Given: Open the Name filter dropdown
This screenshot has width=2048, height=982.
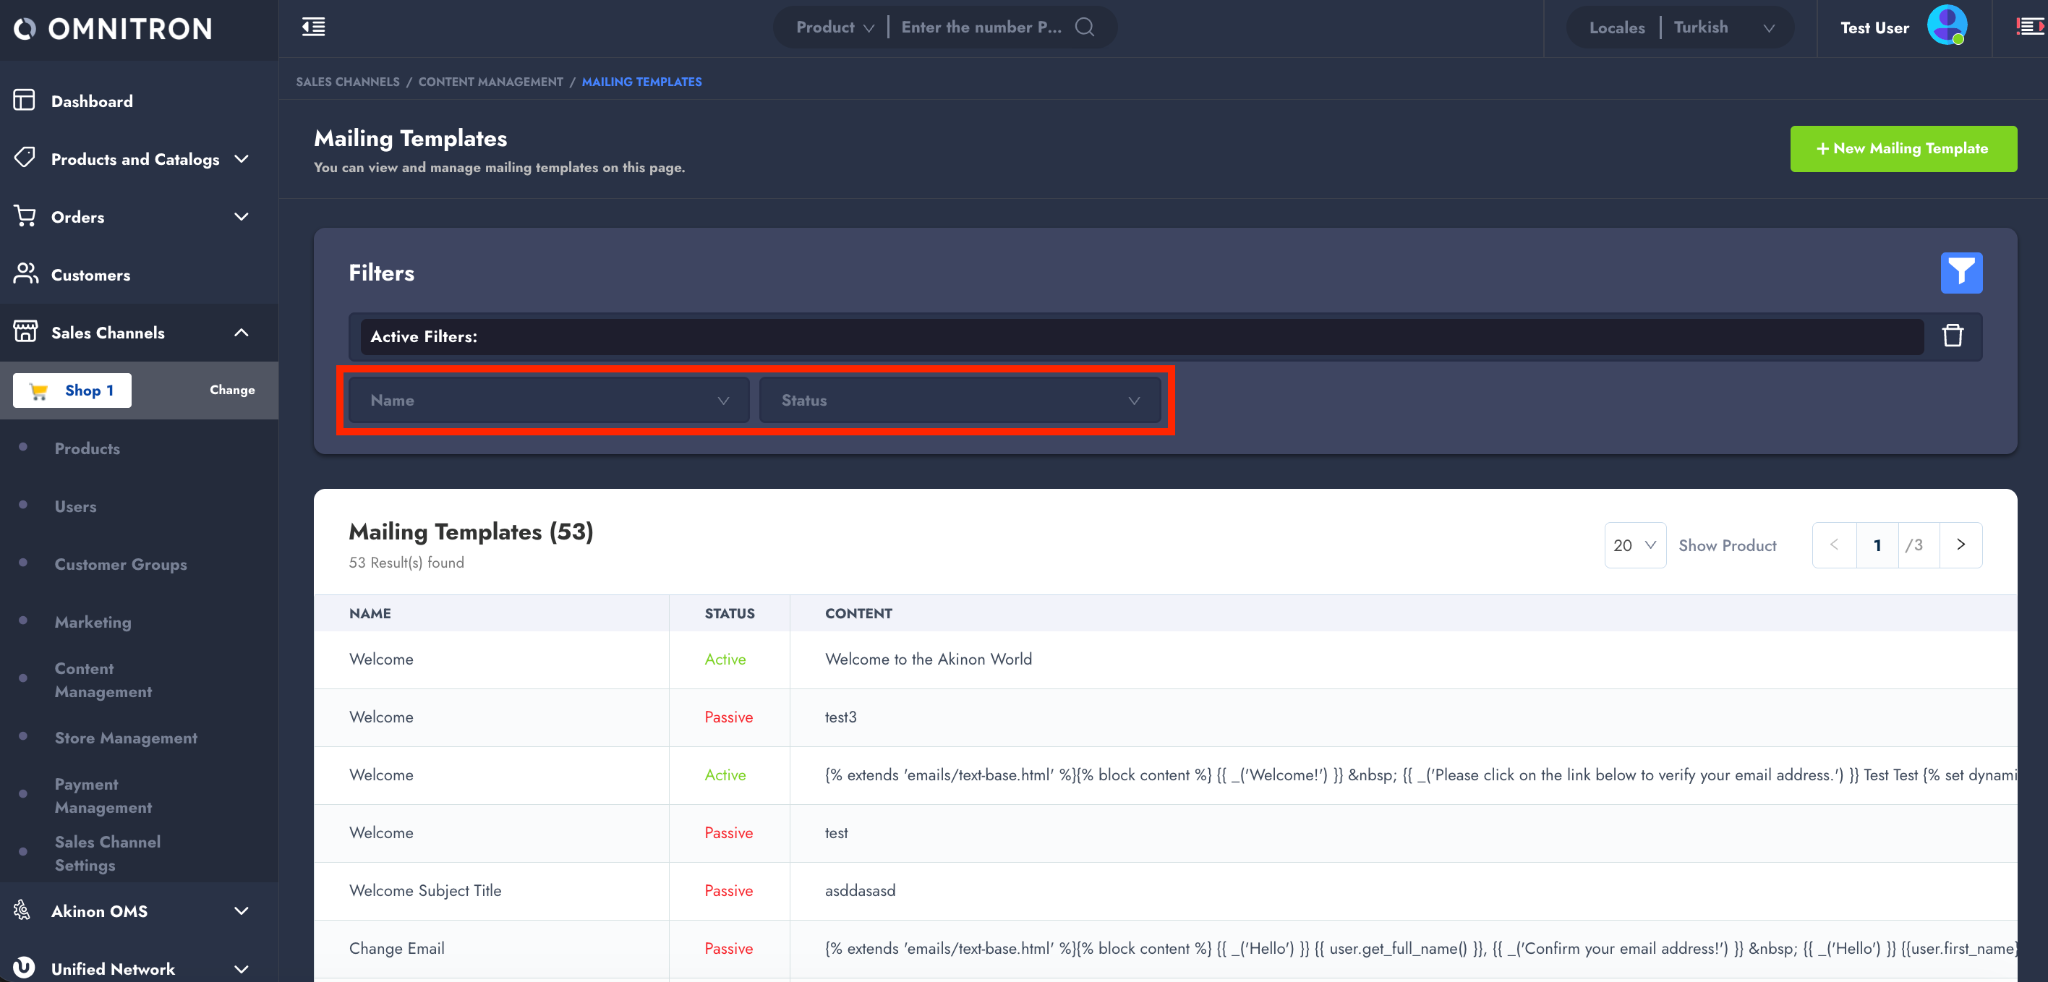Looking at the screenshot, I should (548, 400).
